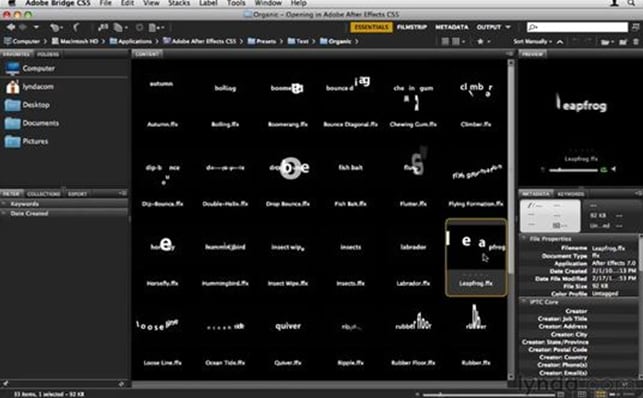Open the Sort Manually dropdown
The height and width of the screenshot is (398, 643).
532,41
